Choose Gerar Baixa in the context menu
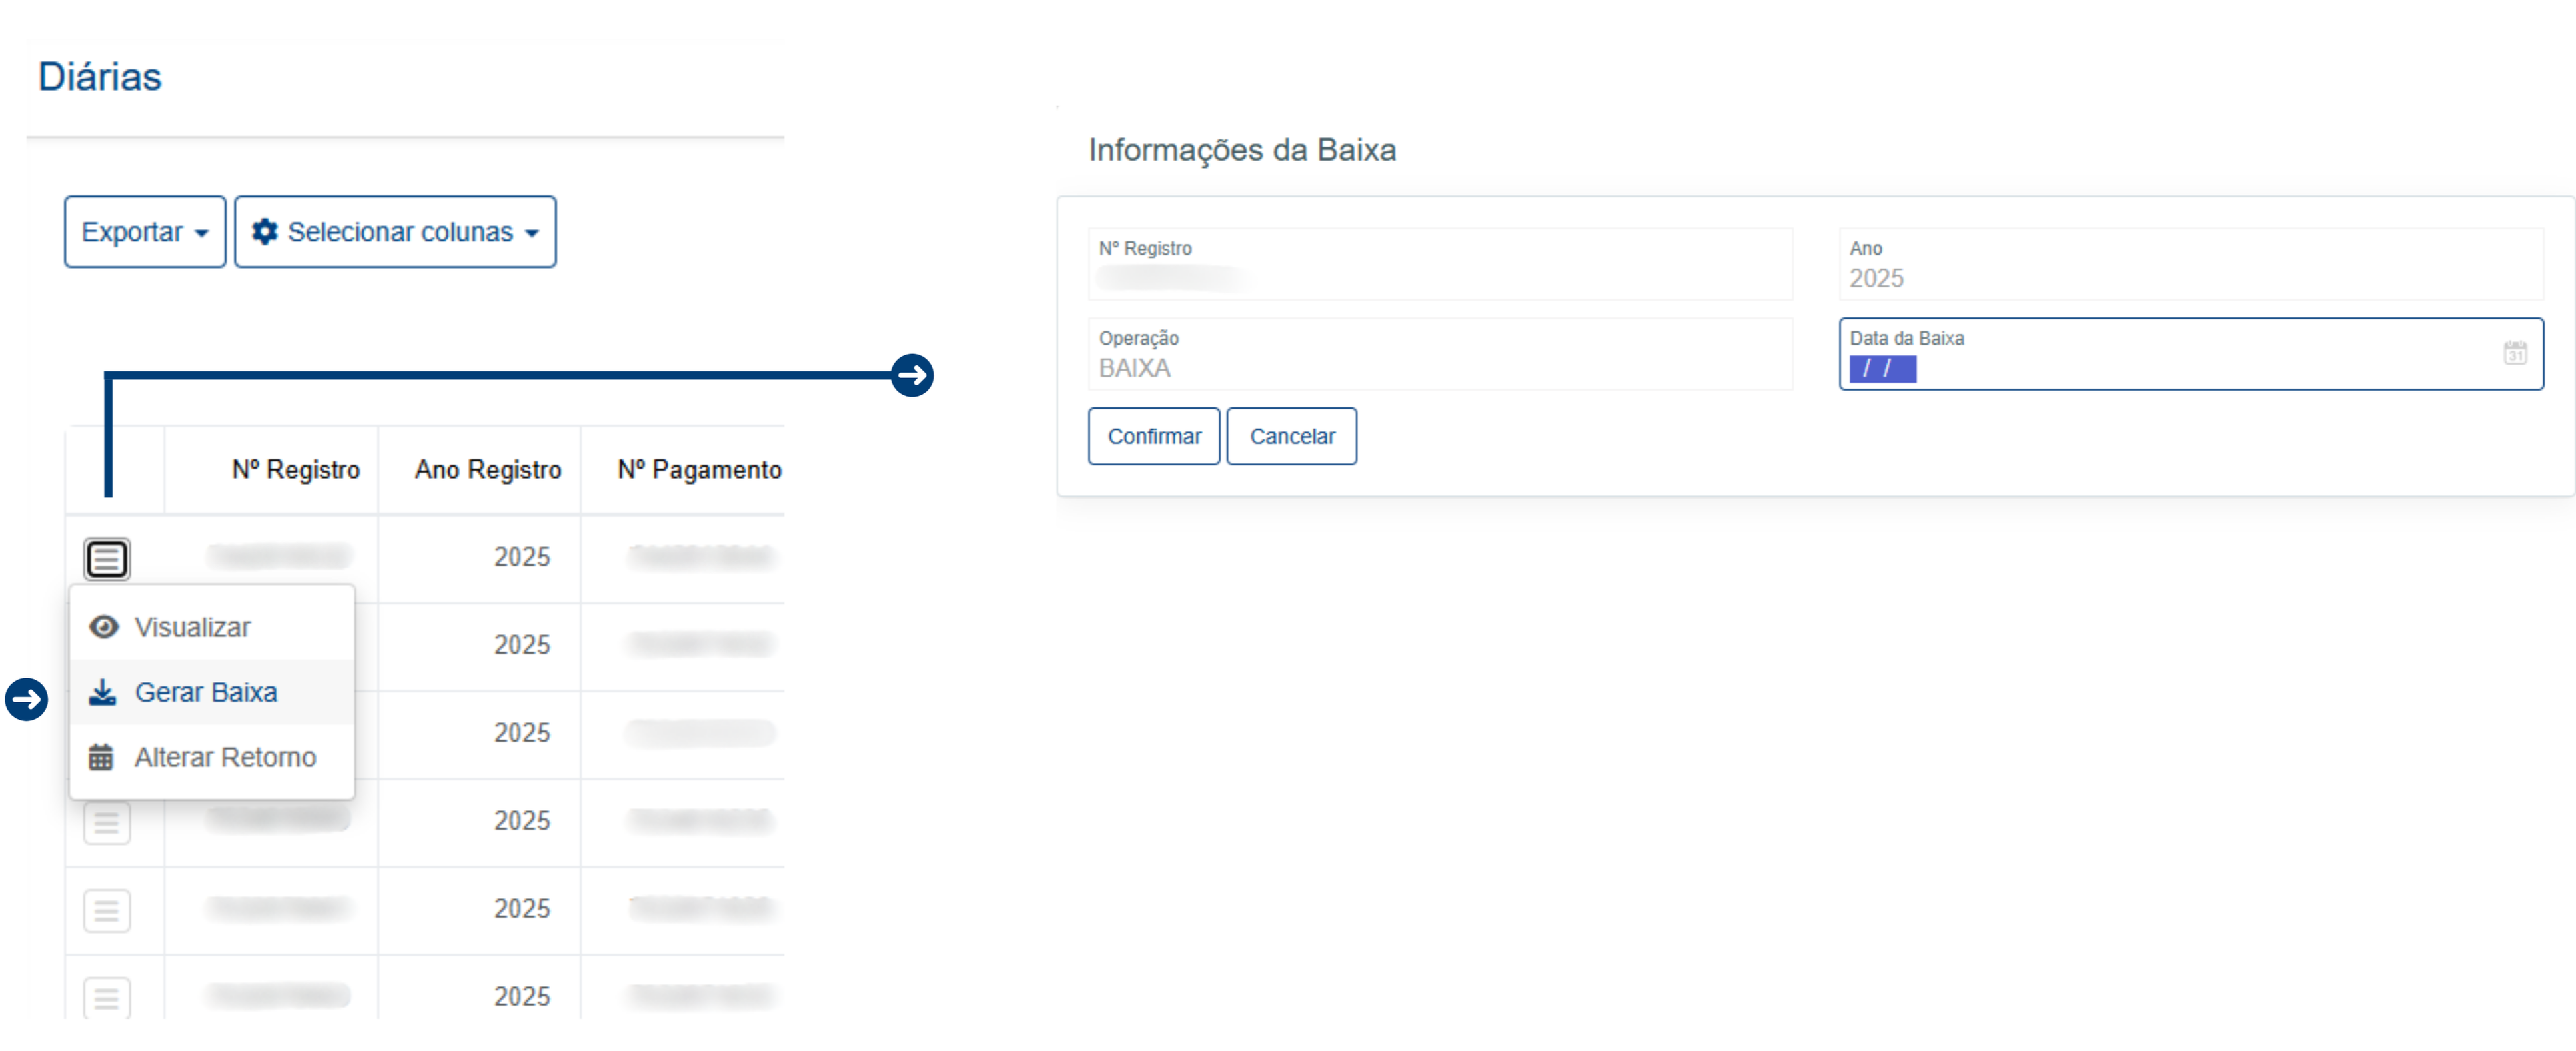Image resolution: width=2576 pixels, height=1051 pixels. coord(206,692)
